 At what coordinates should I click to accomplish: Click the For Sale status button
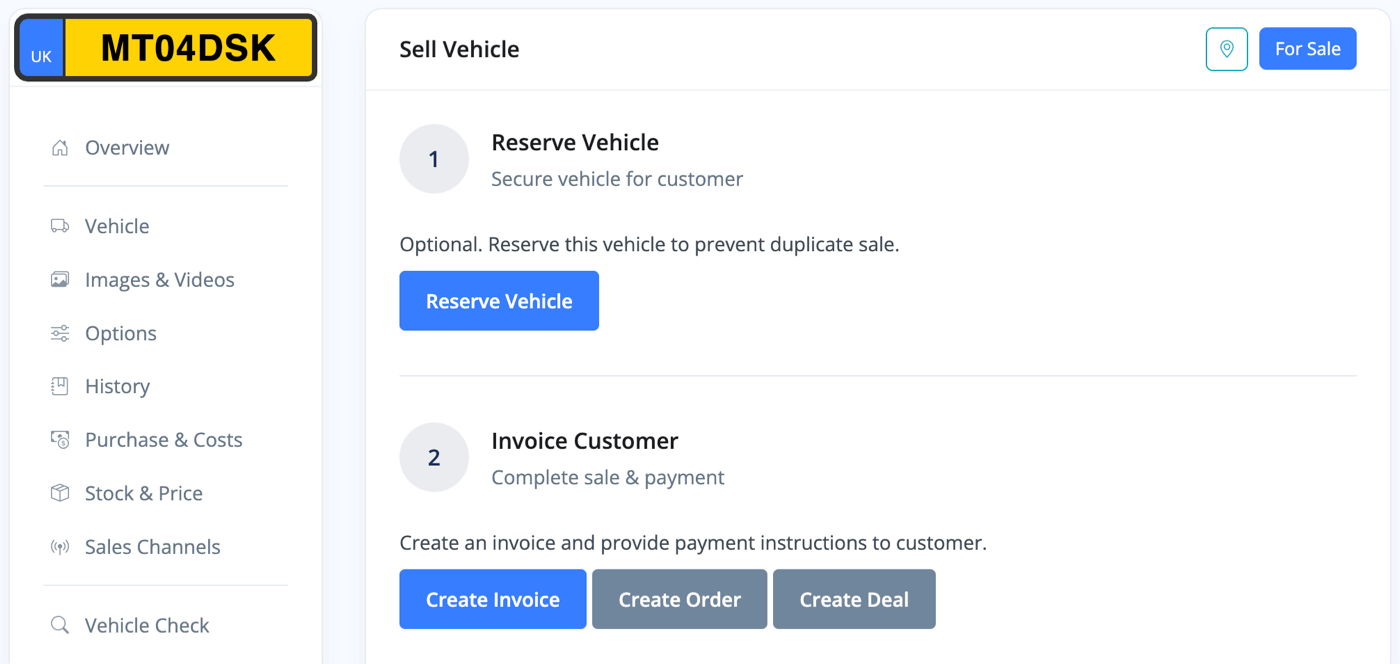point(1308,49)
